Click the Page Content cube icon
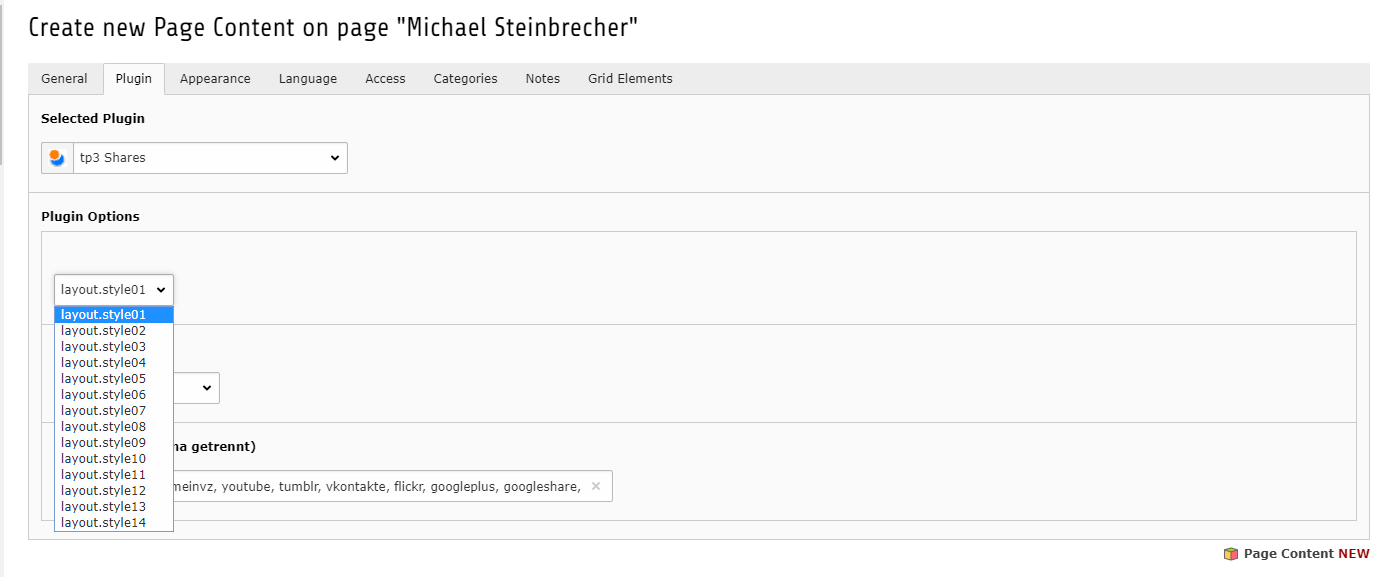 1230,554
